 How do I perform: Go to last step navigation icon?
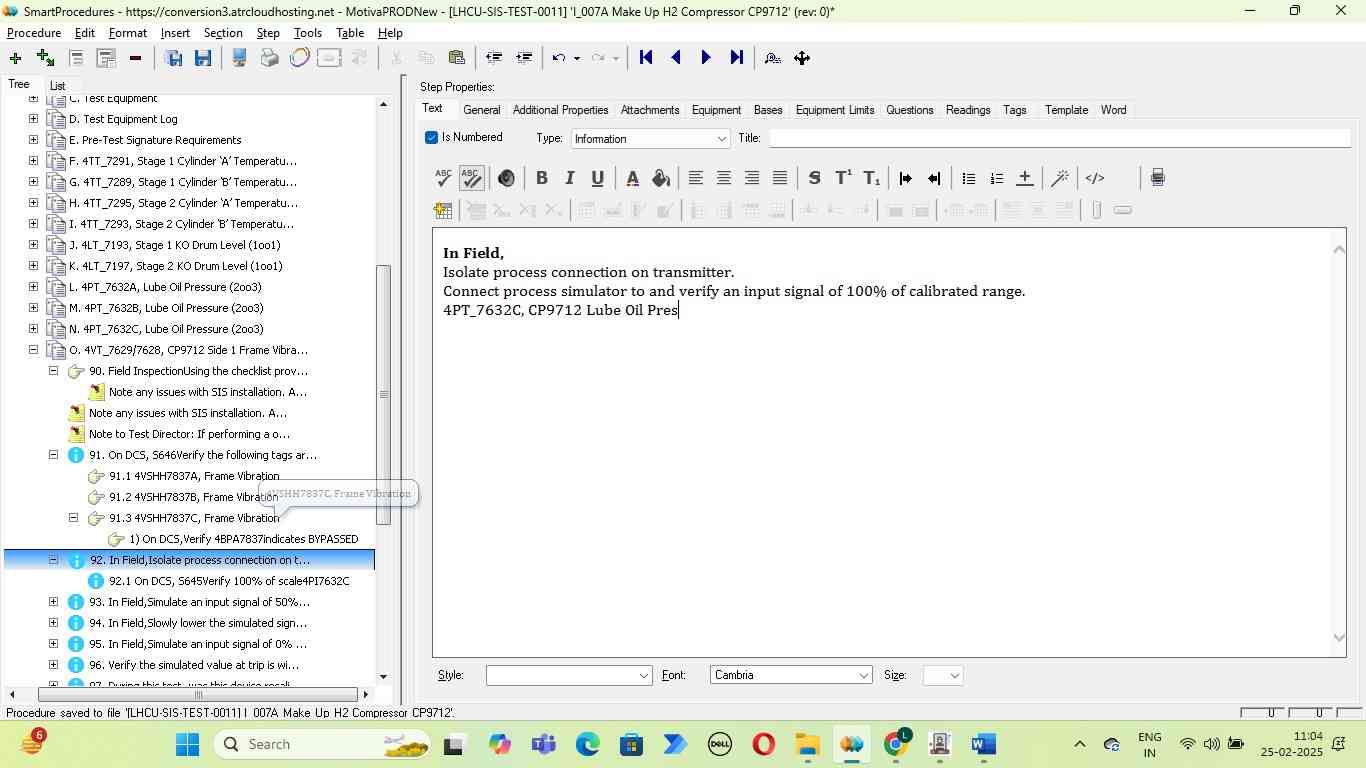737,58
